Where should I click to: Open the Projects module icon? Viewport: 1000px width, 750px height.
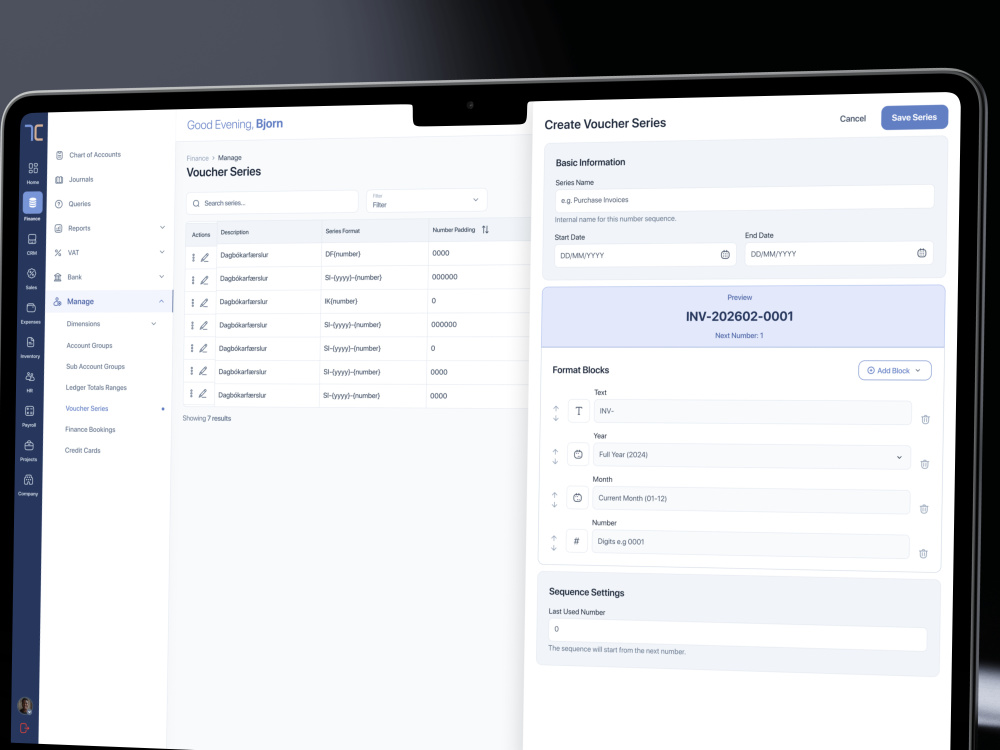pyautogui.click(x=29, y=449)
